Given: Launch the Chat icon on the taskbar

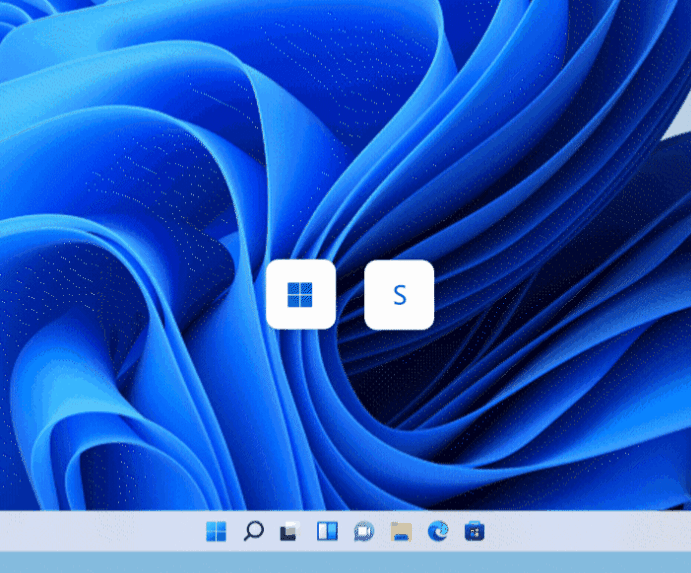Looking at the screenshot, I should click(x=364, y=531).
